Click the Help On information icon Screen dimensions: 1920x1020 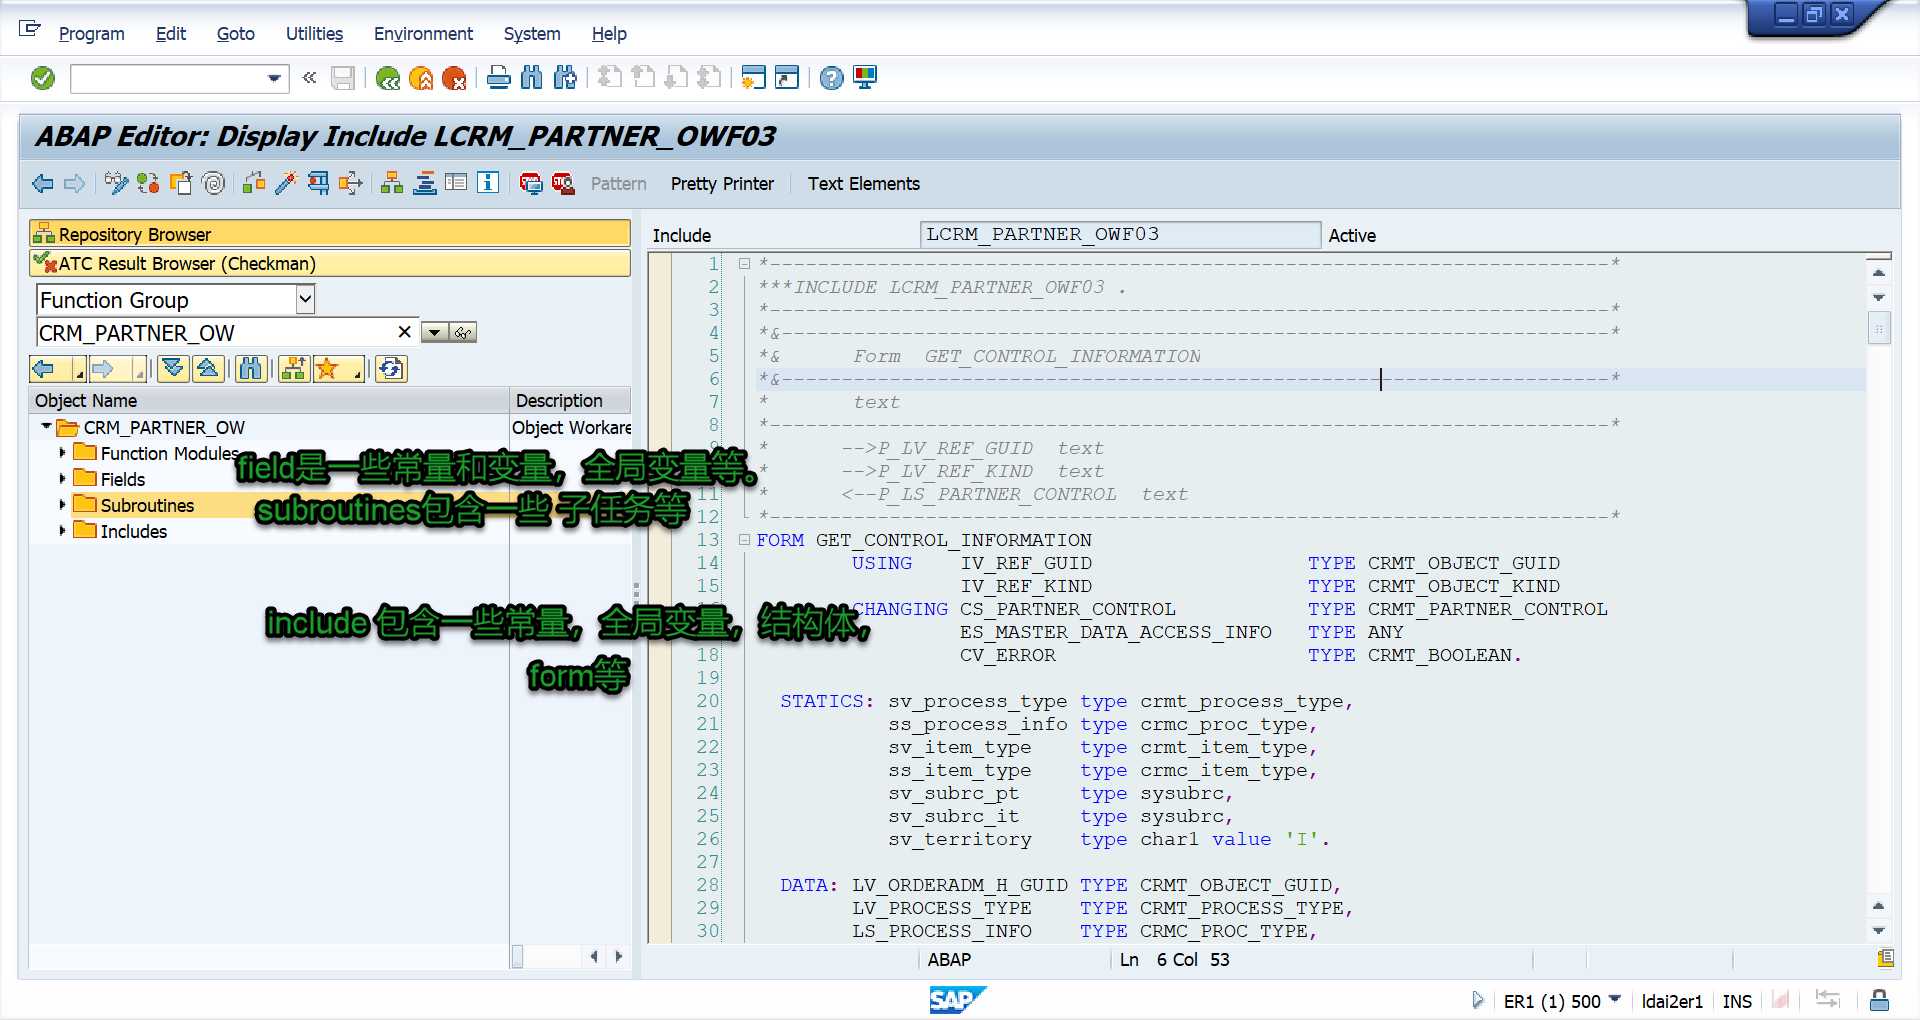pos(488,184)
